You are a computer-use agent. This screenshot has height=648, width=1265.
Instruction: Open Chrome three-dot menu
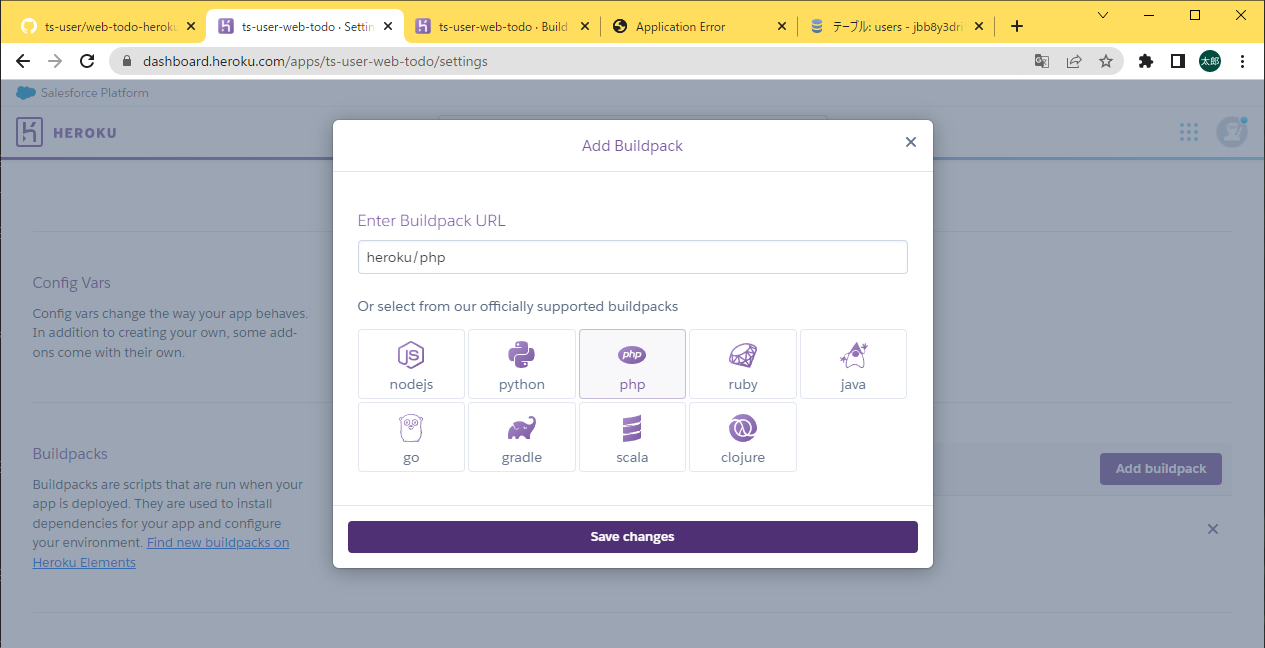point(1243,61)
